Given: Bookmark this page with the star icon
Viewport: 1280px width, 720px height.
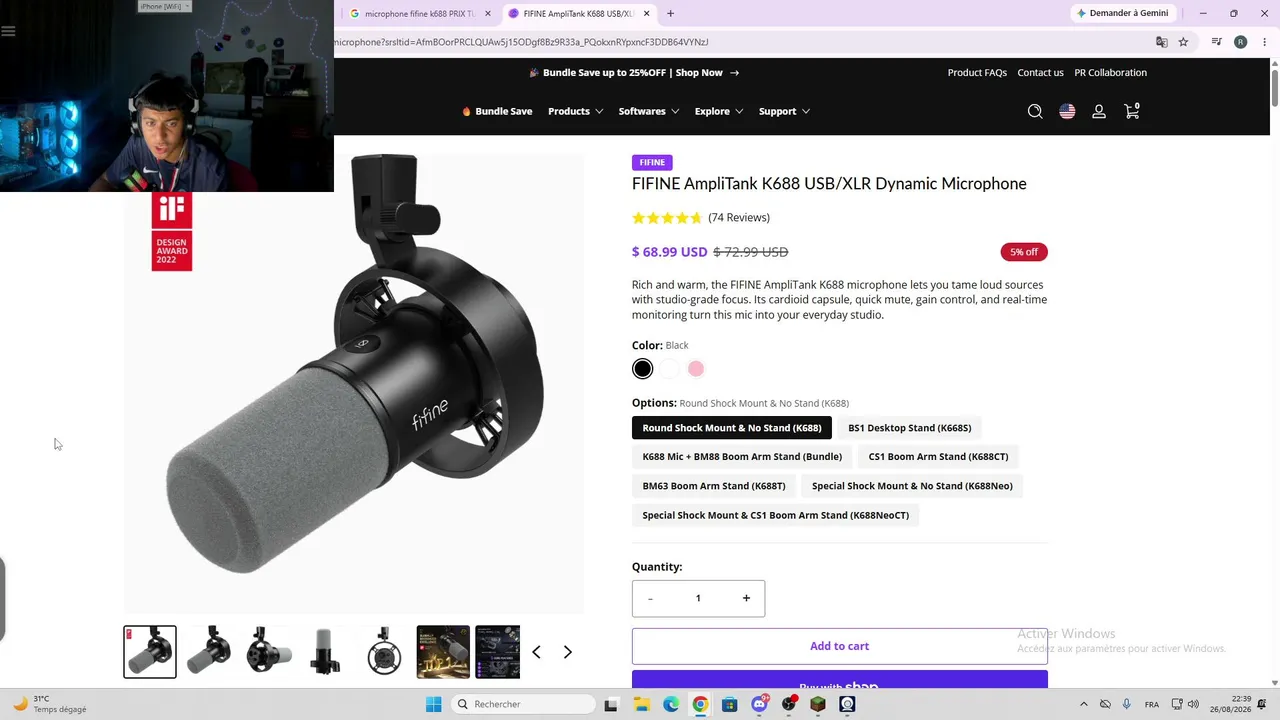Looking at the screenshot, I should tap(1183, 42).
